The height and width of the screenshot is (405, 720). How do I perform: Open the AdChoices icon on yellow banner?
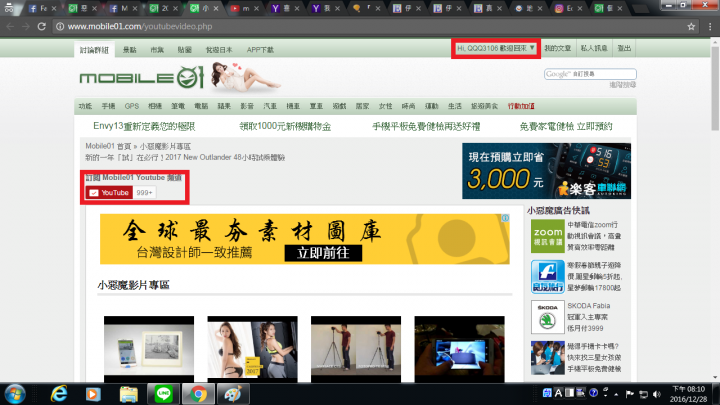(505, 218)
